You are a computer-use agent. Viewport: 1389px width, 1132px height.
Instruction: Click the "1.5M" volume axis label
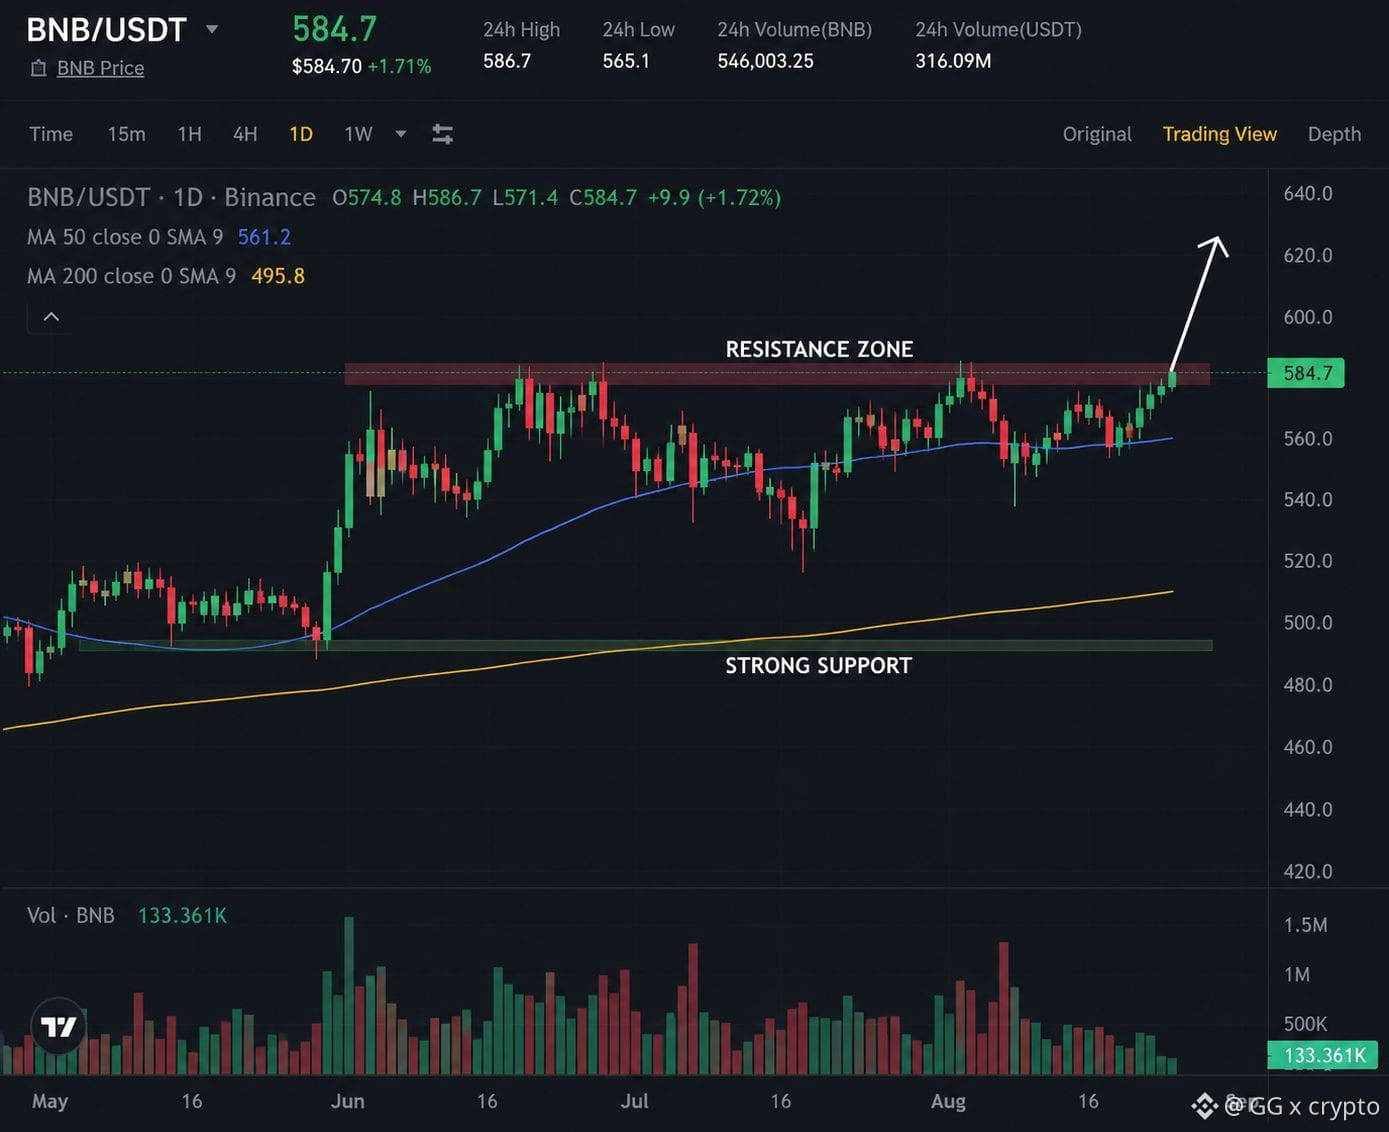point(1305,925)
